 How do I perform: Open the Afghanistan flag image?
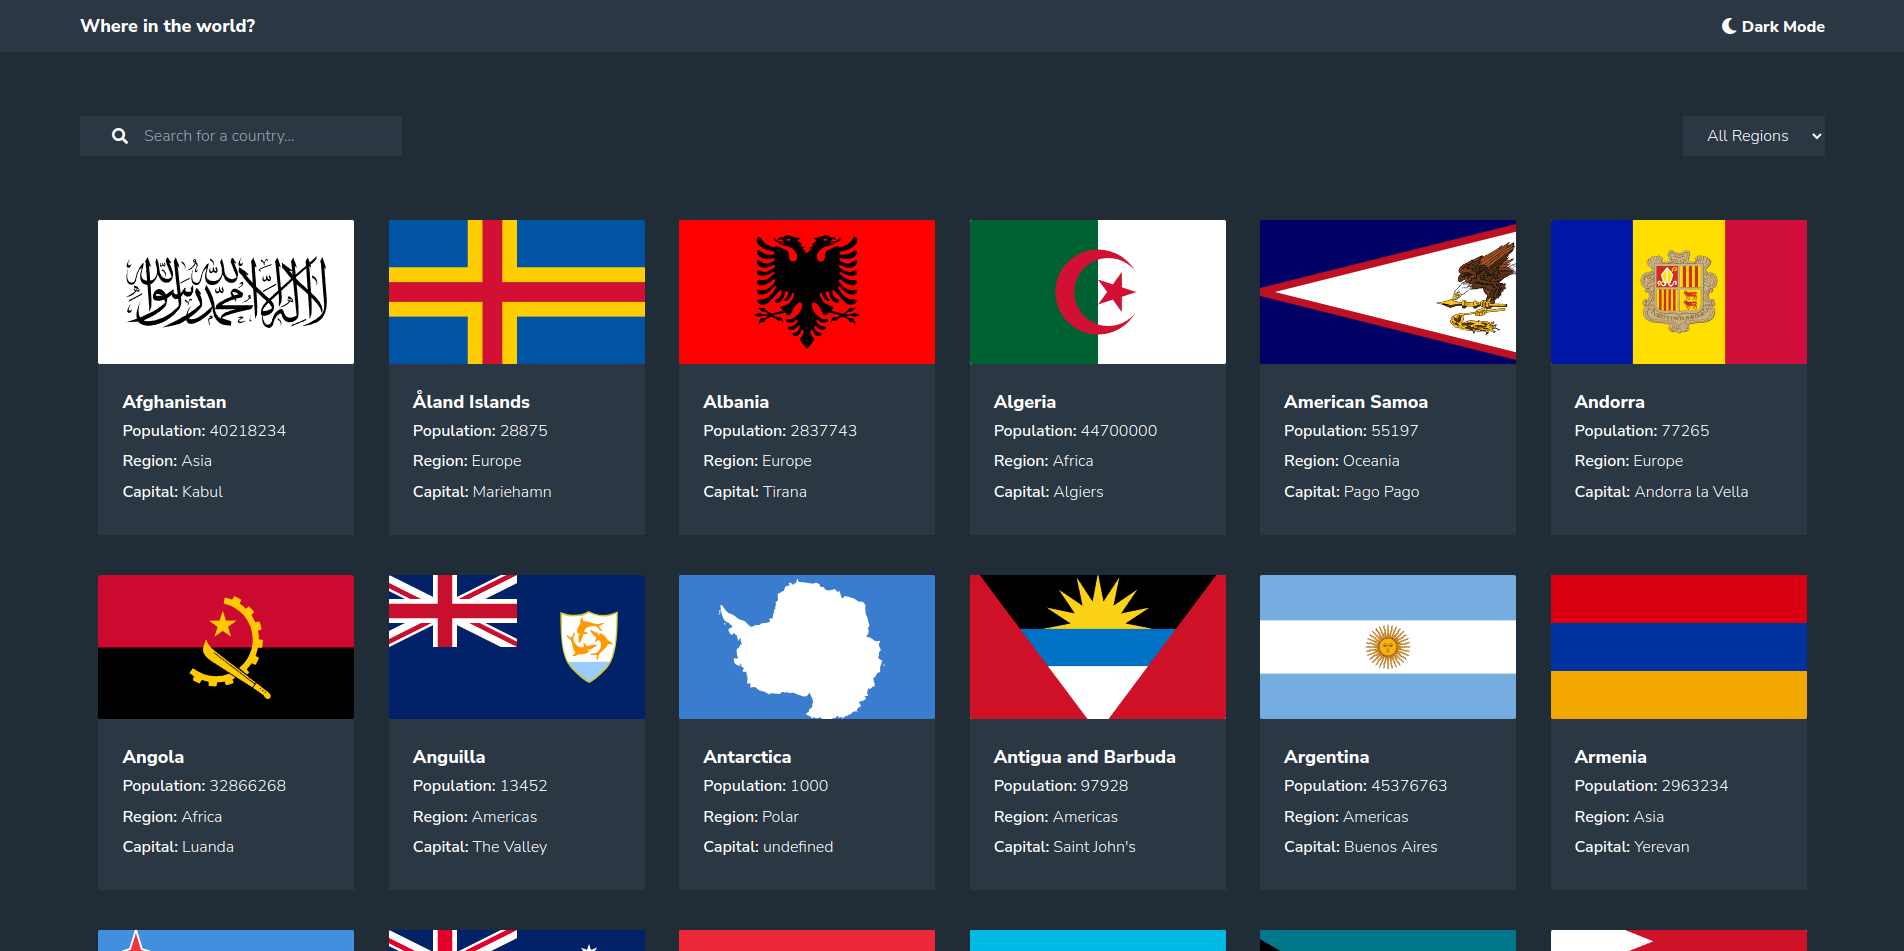tap(226, 292)
